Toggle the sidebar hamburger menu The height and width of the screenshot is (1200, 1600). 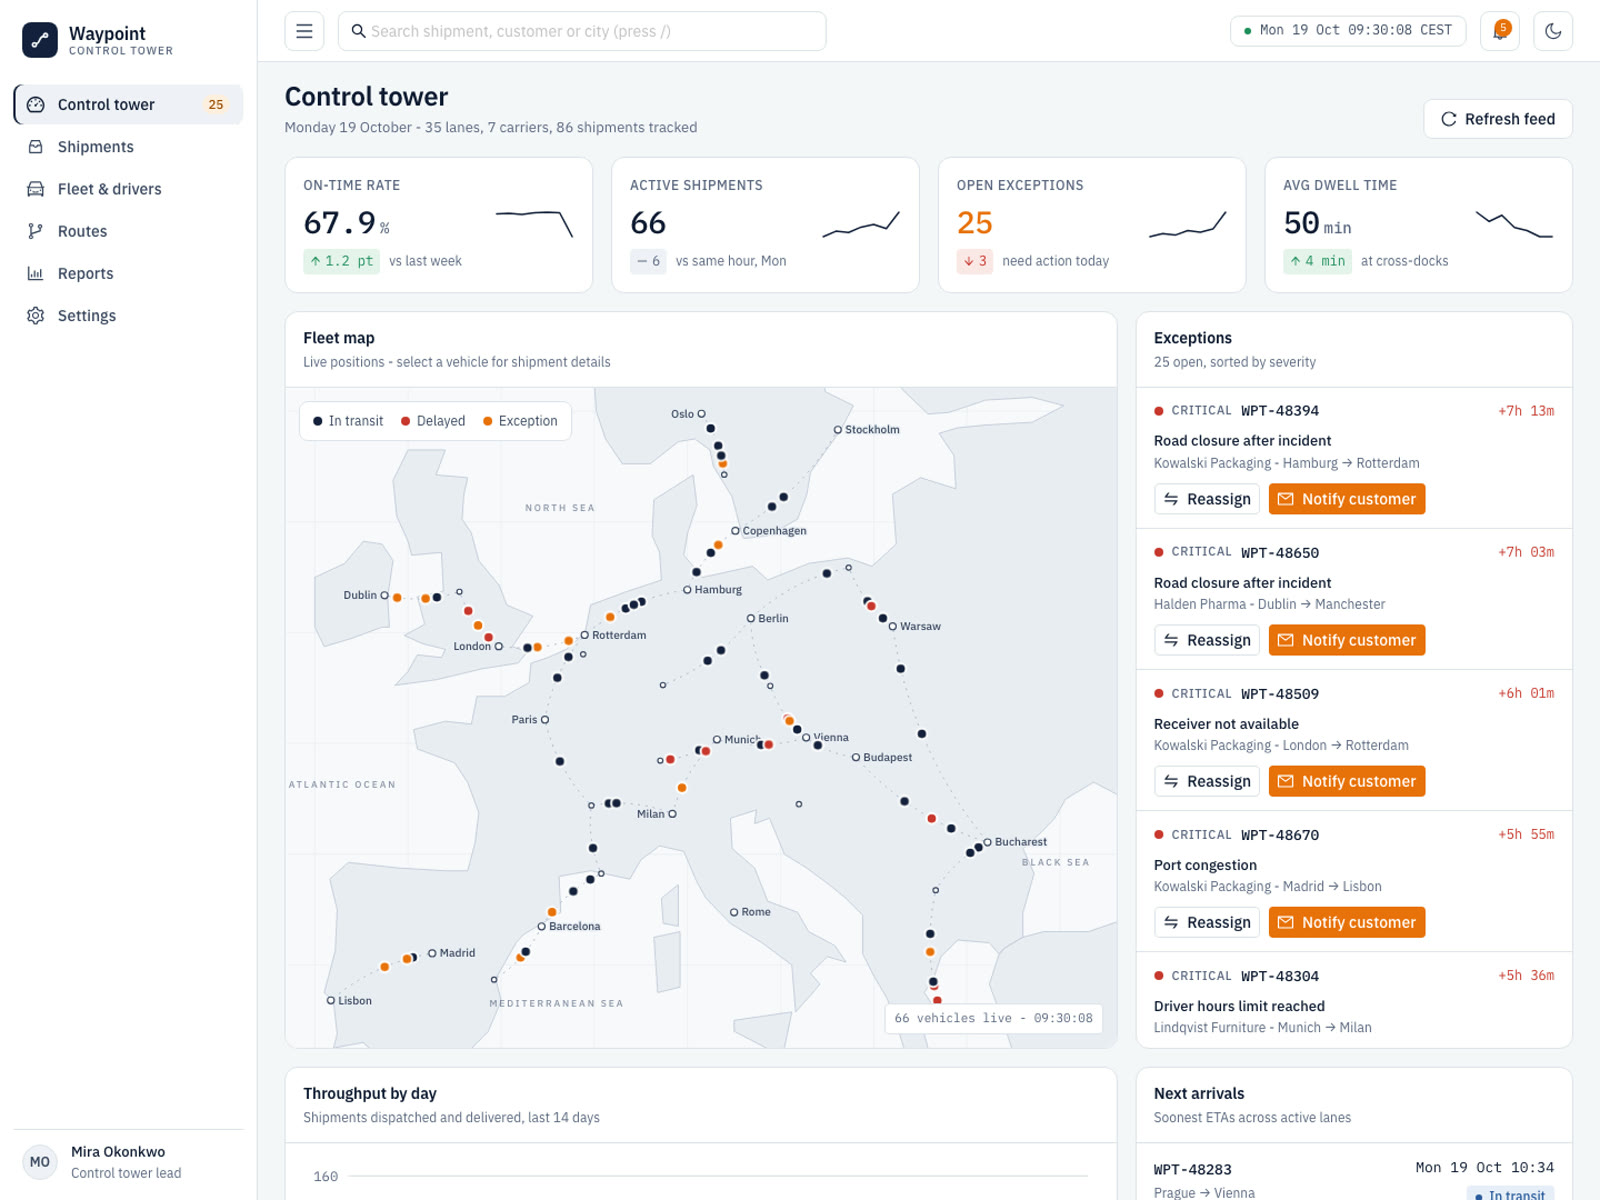(x=304, y=31)
